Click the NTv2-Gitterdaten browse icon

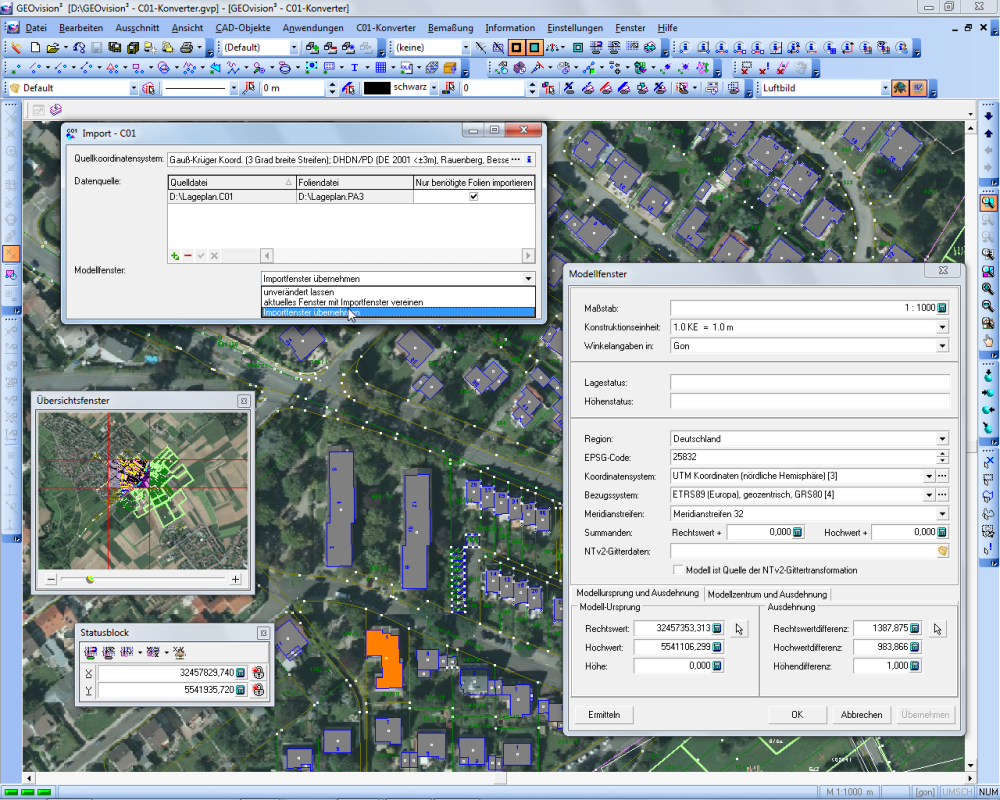(x=942, y=551)
